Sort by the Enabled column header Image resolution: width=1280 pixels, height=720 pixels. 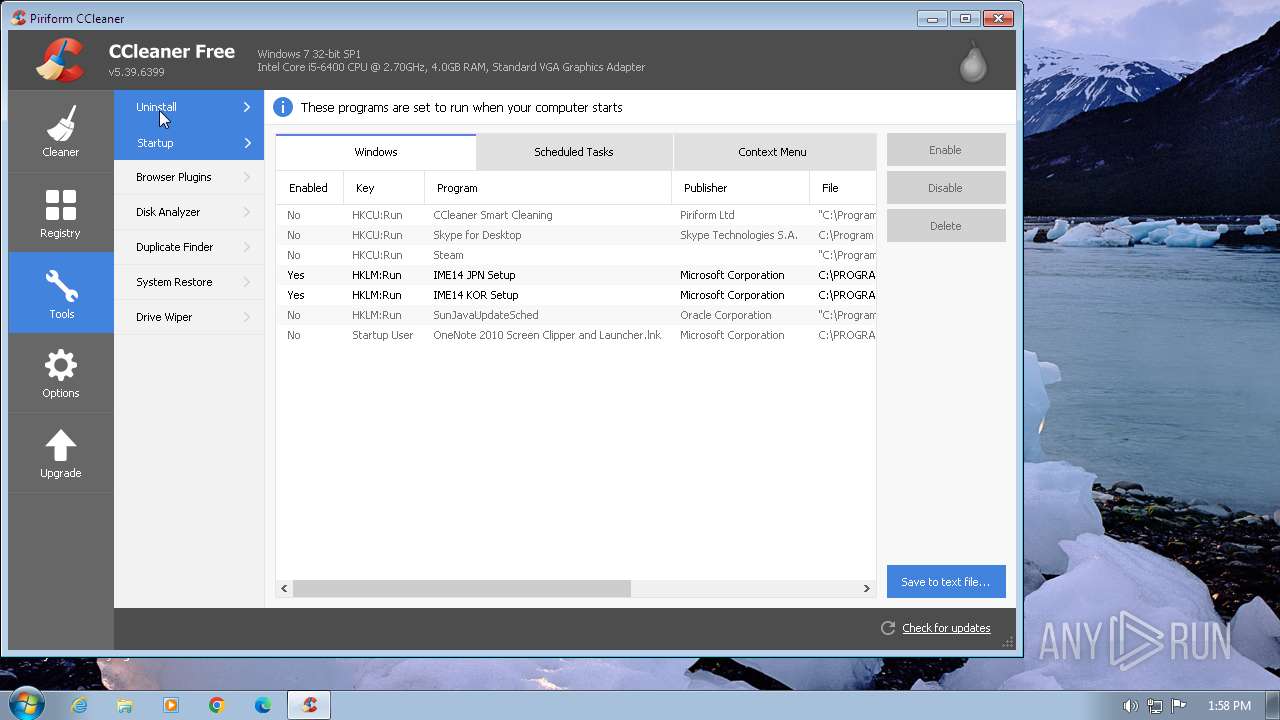pyautogui.click(x=310, y=188)
